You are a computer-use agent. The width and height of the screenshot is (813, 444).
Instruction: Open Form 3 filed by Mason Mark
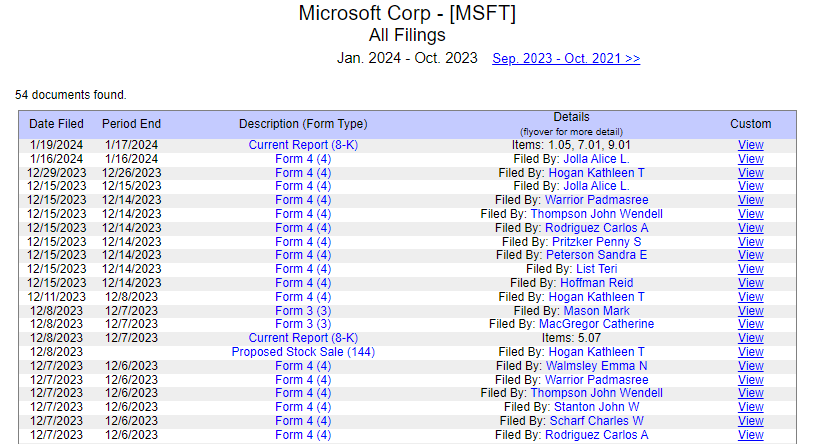(303, 311)
